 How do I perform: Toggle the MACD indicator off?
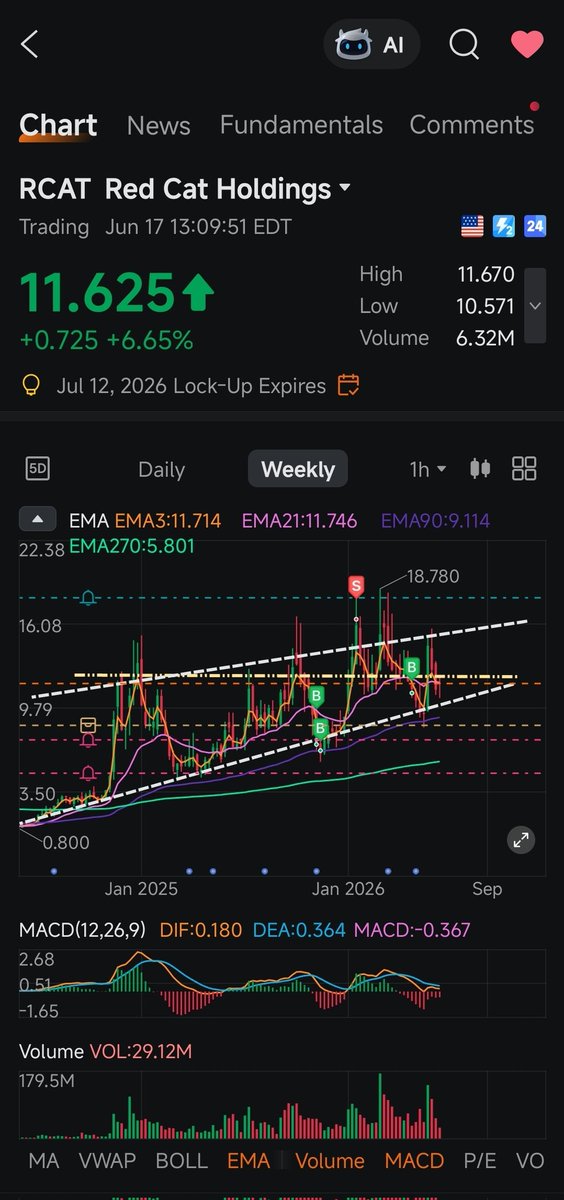(415, 1160)
